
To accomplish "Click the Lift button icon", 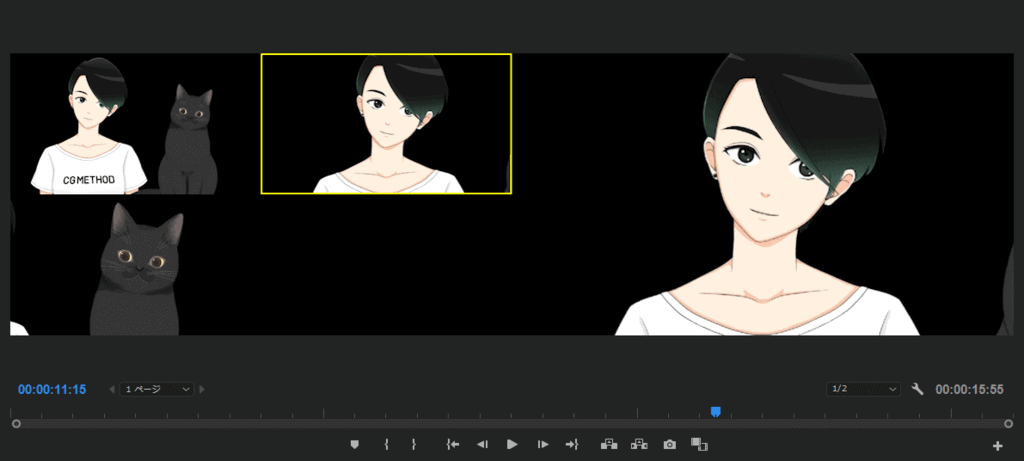I will point(607,444).
